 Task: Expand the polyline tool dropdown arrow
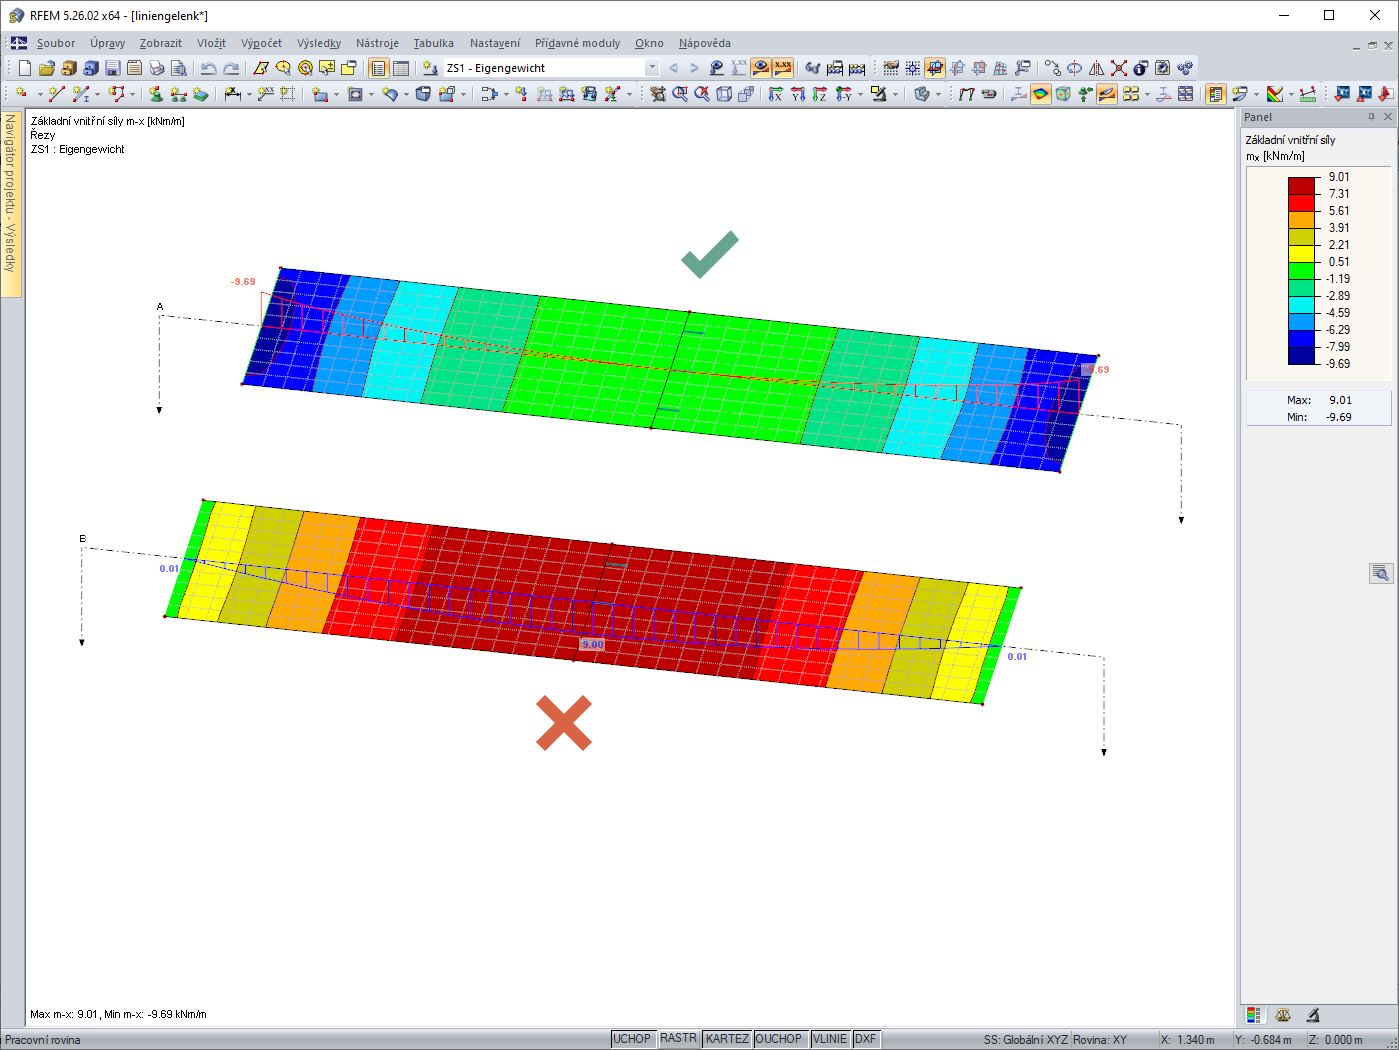click(133, 94)
